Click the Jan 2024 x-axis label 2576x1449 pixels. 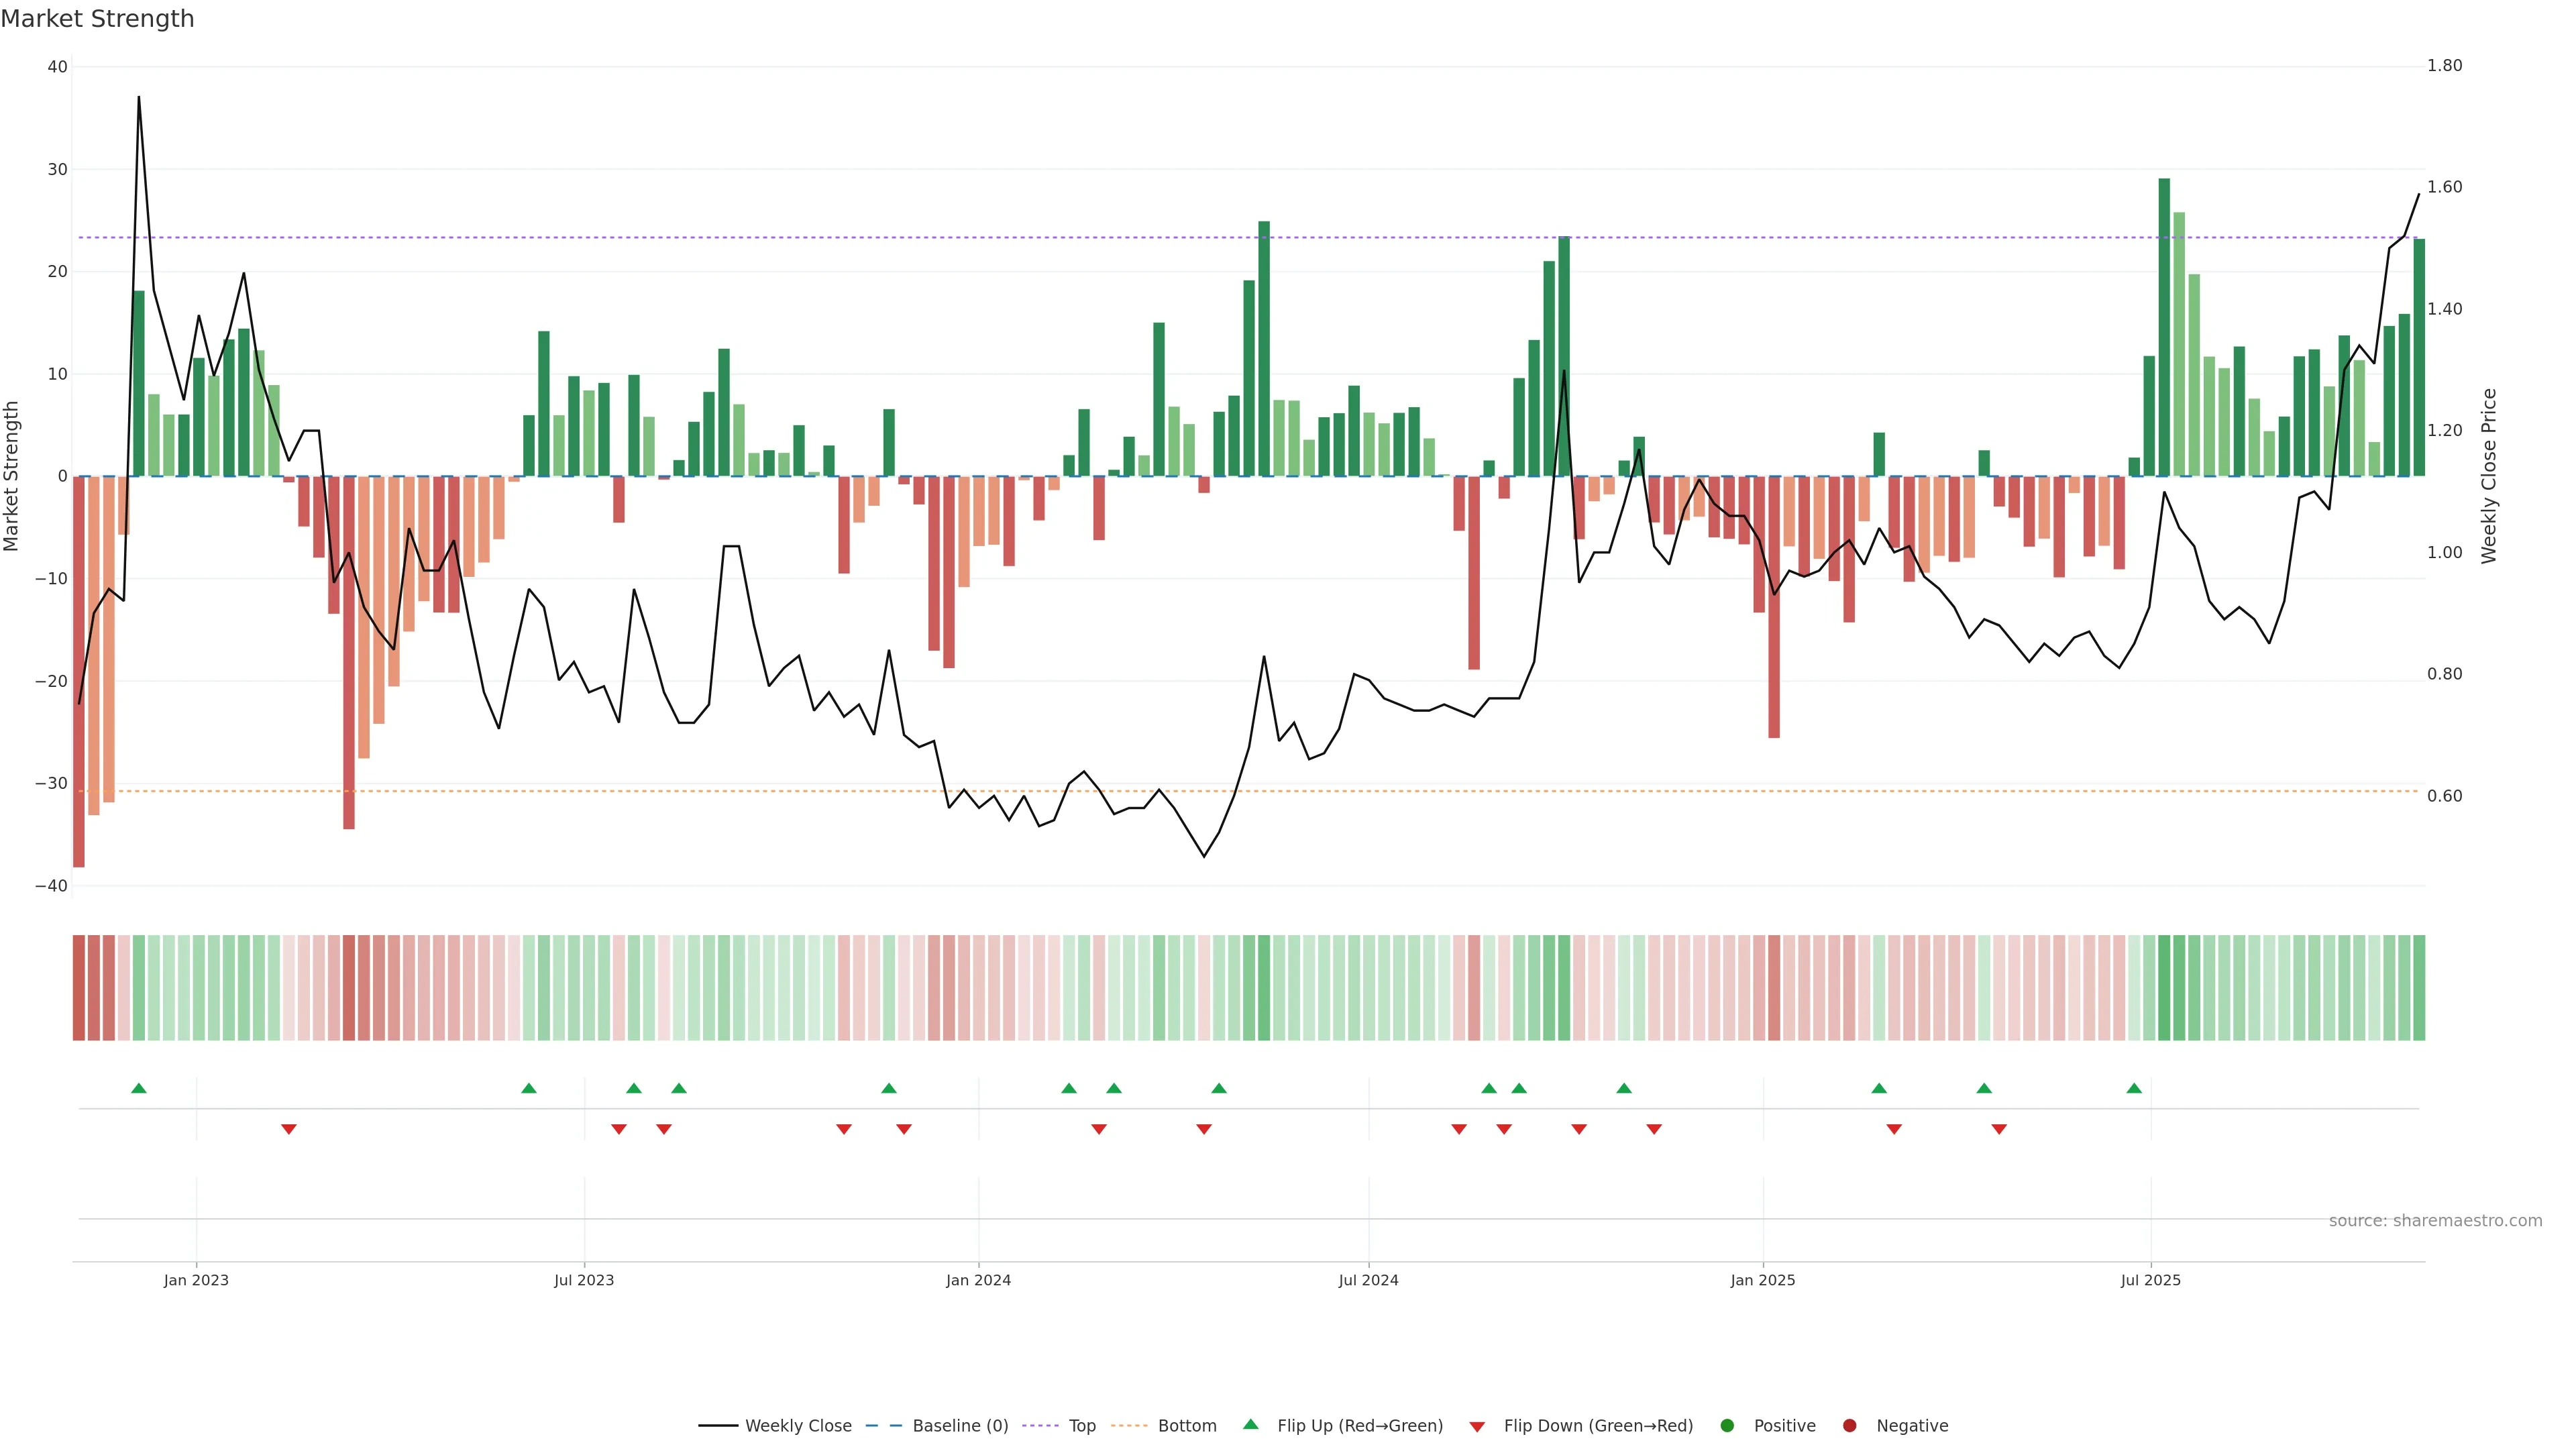point(978,1280)
